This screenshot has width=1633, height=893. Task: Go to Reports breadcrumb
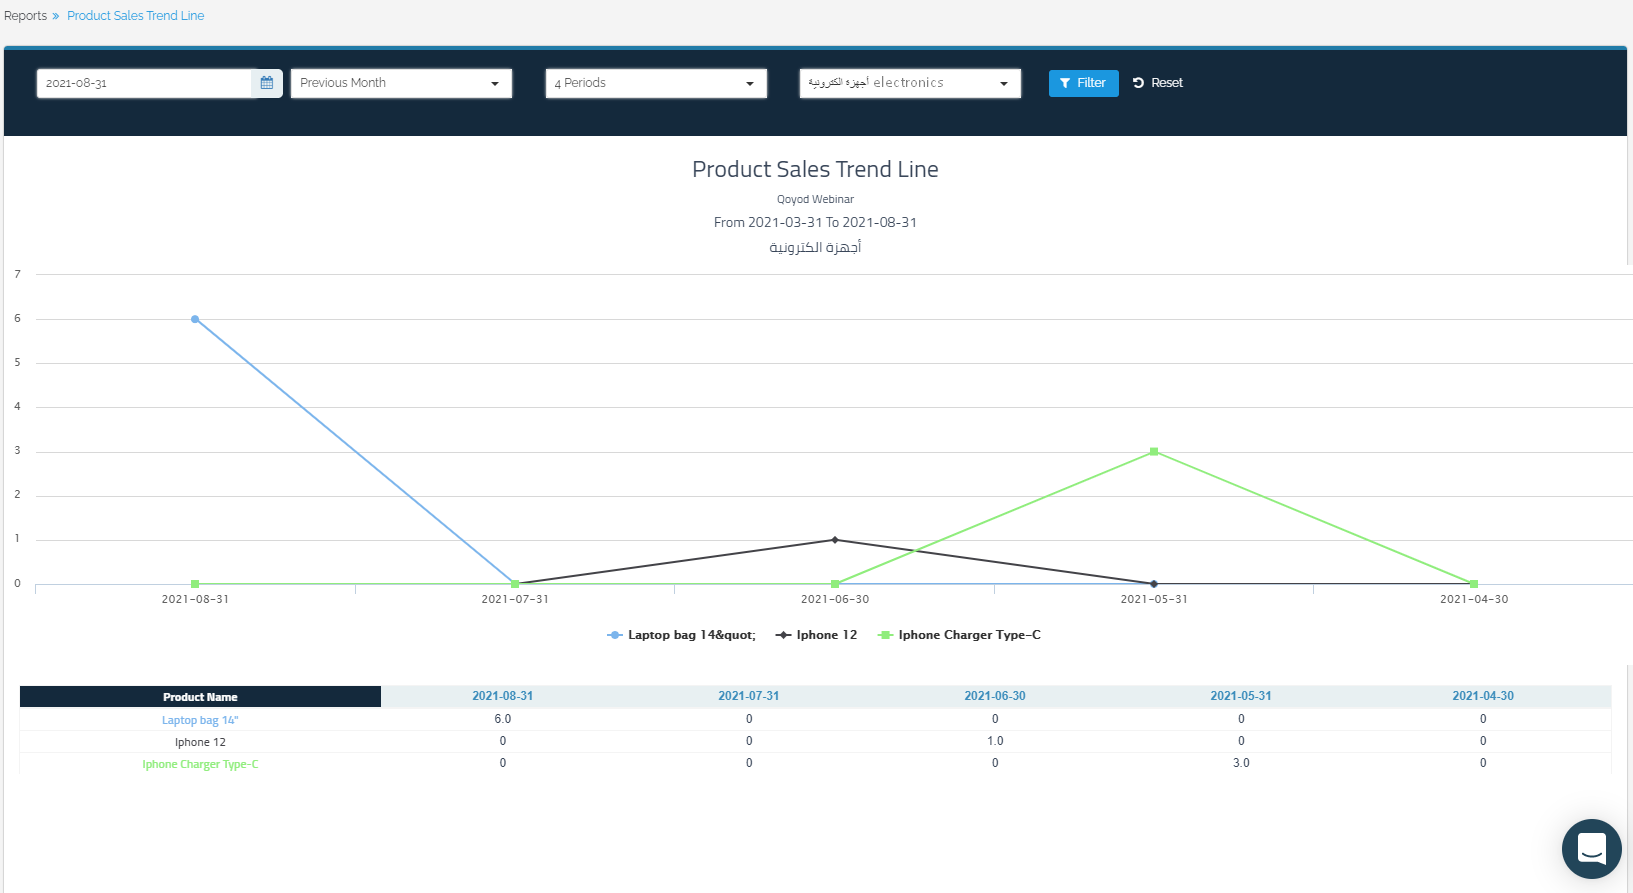pyautogui.click(x=26, y=16)
